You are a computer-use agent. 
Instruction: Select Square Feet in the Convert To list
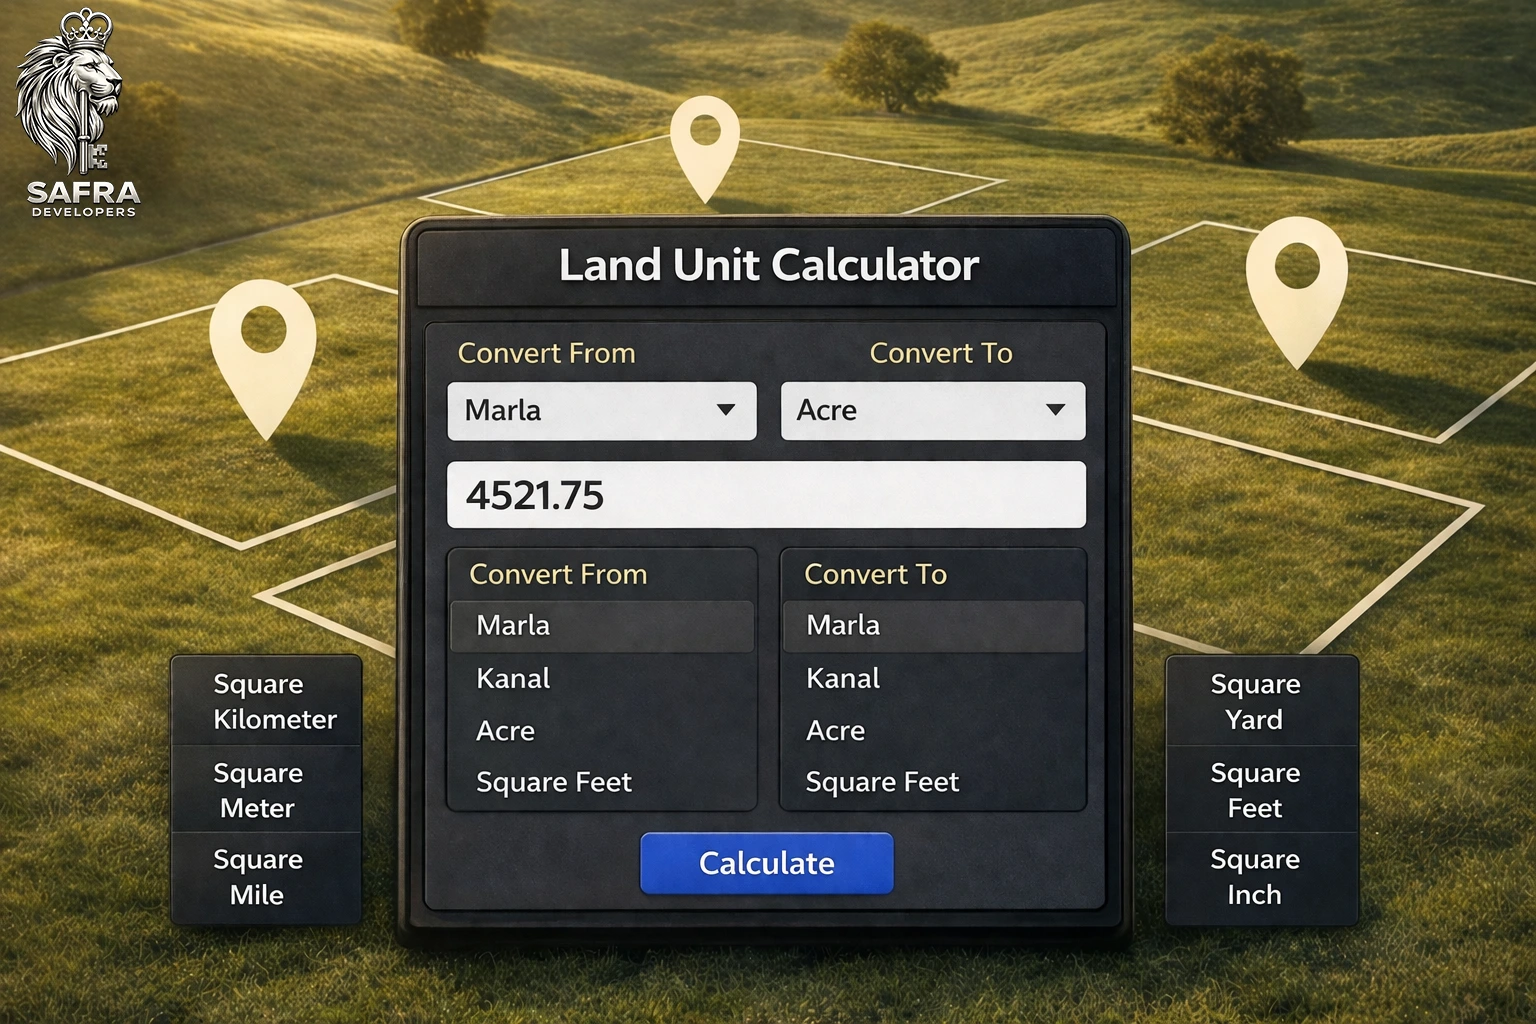(x=882, y=782)
